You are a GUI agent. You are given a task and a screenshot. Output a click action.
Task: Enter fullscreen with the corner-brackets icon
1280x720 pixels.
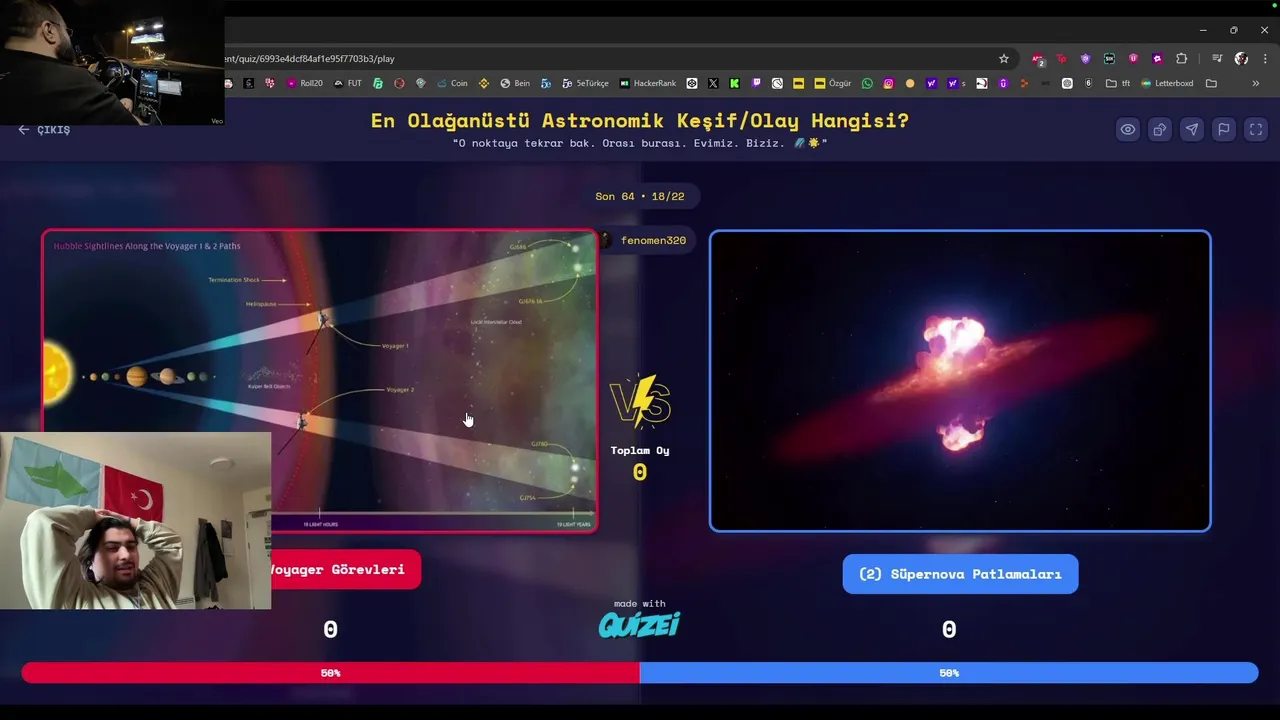(x=1256, y=129)
